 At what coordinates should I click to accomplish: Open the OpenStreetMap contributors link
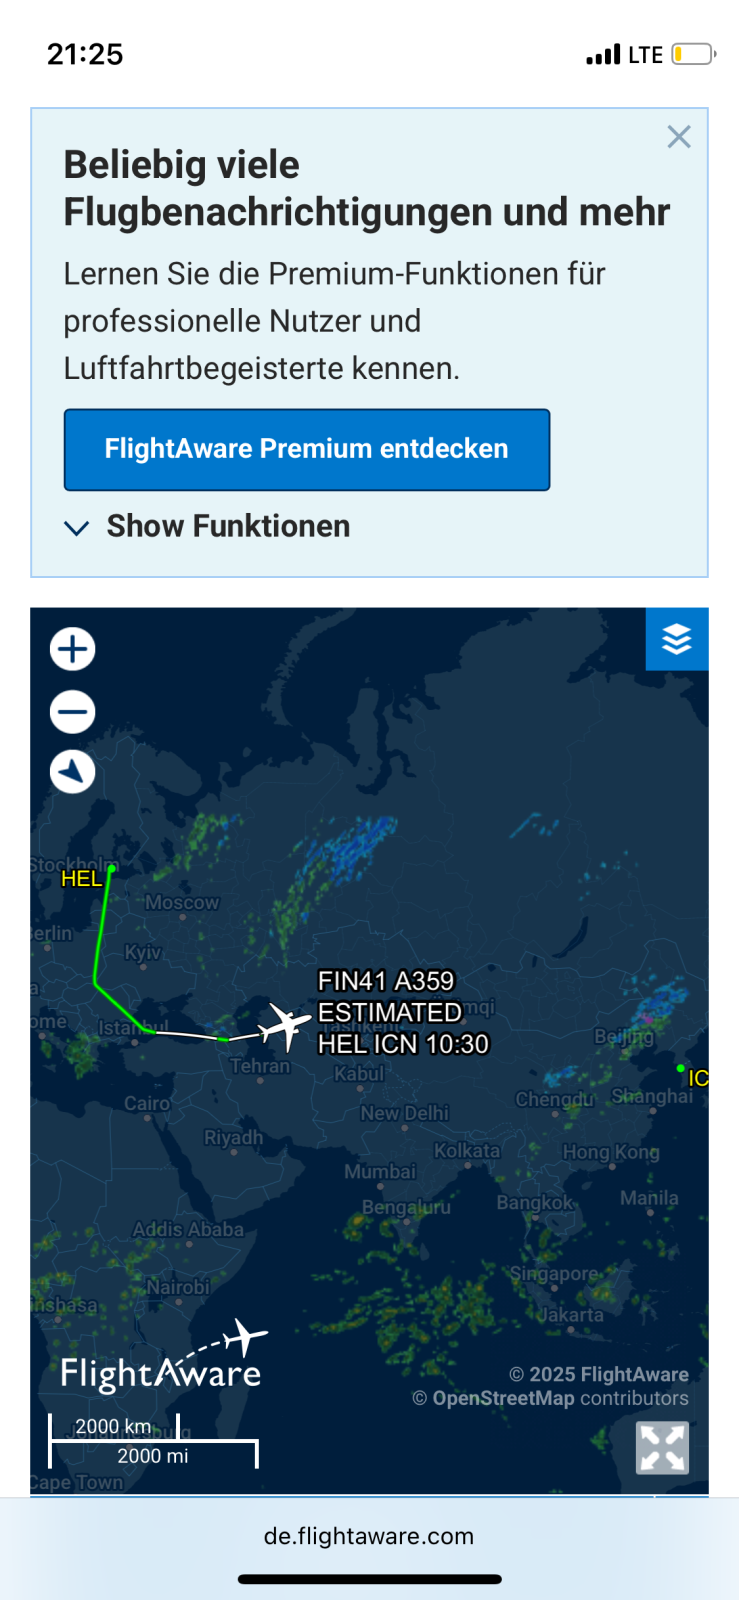pyautogui.click(x=503, y=1398)
